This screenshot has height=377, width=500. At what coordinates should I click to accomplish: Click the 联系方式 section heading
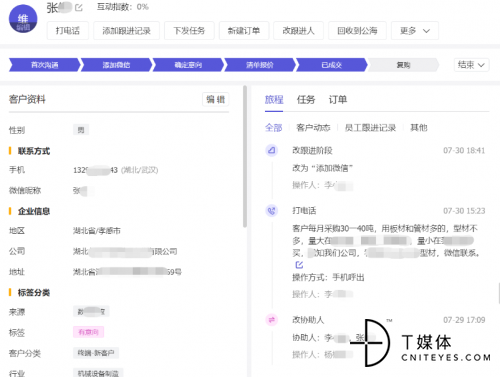pos(34,151)
